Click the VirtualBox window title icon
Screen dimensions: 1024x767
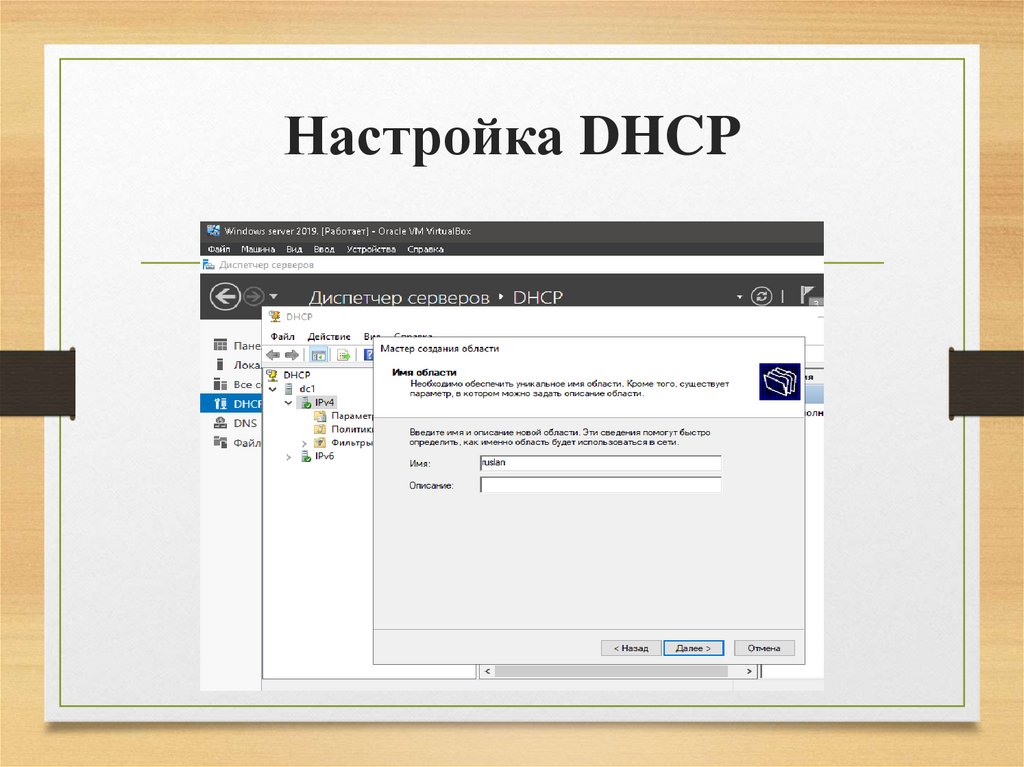pos(213,231)
